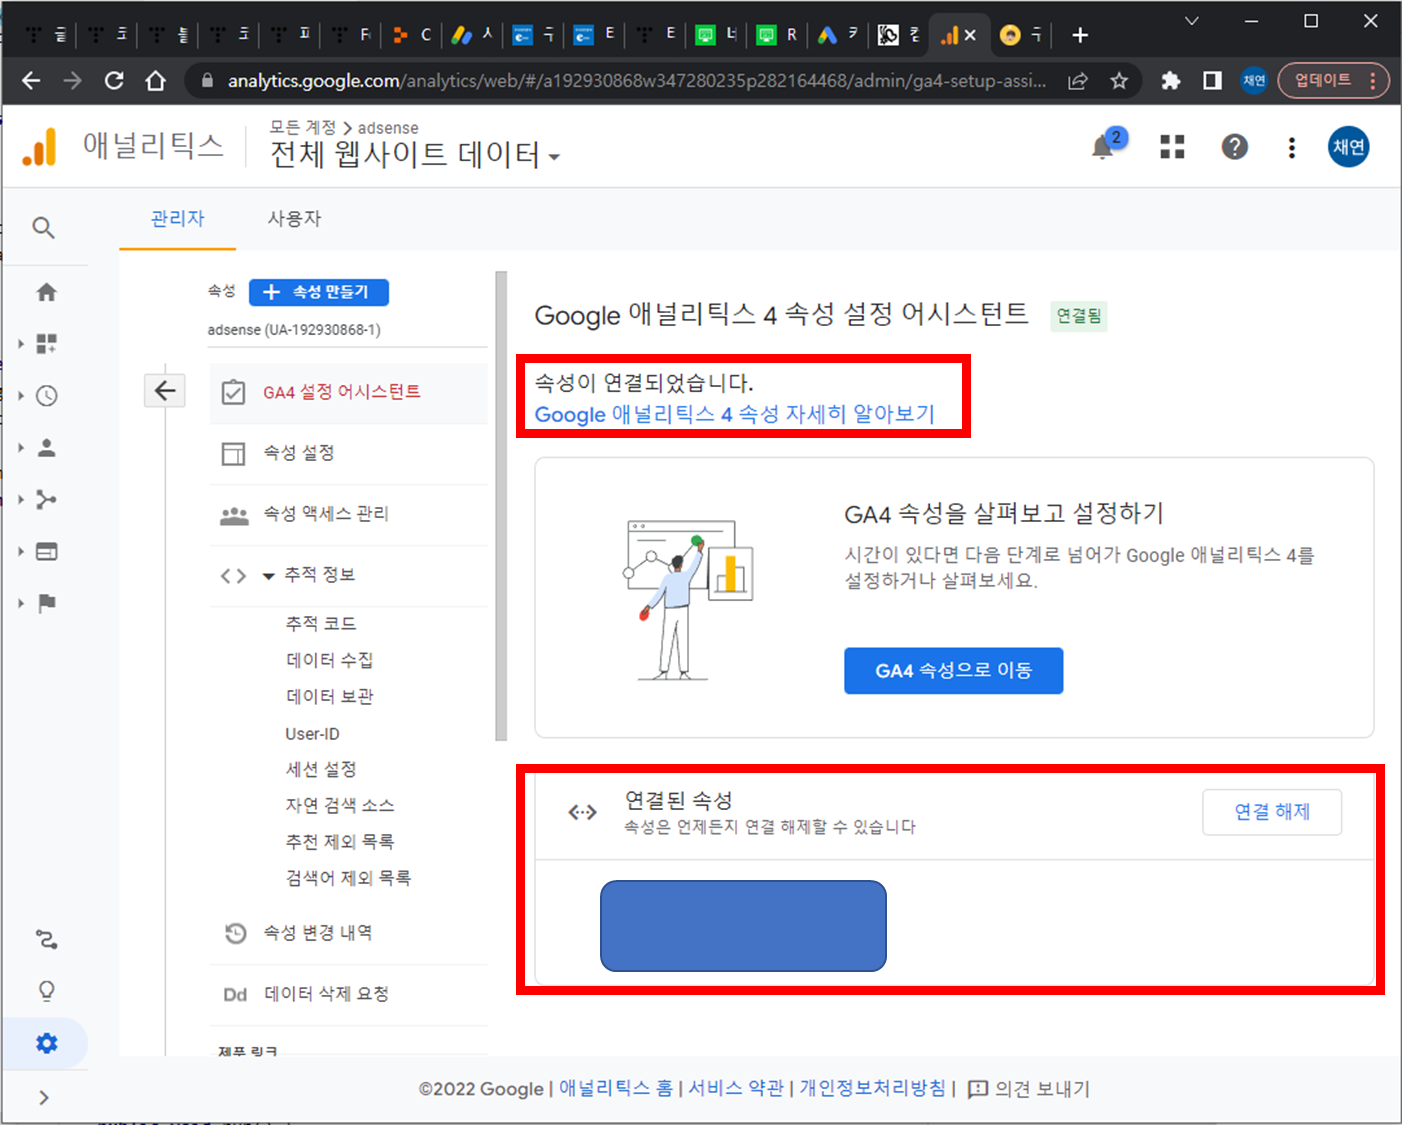Toggle the Chrome side panel icon
The width and height of the screenshot is (1402, 1125).
(1212, 81)
